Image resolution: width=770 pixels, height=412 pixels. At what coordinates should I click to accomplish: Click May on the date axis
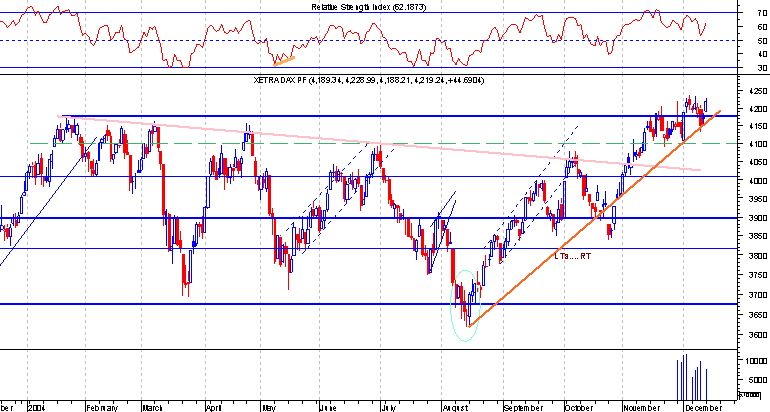tap(269, 408)
